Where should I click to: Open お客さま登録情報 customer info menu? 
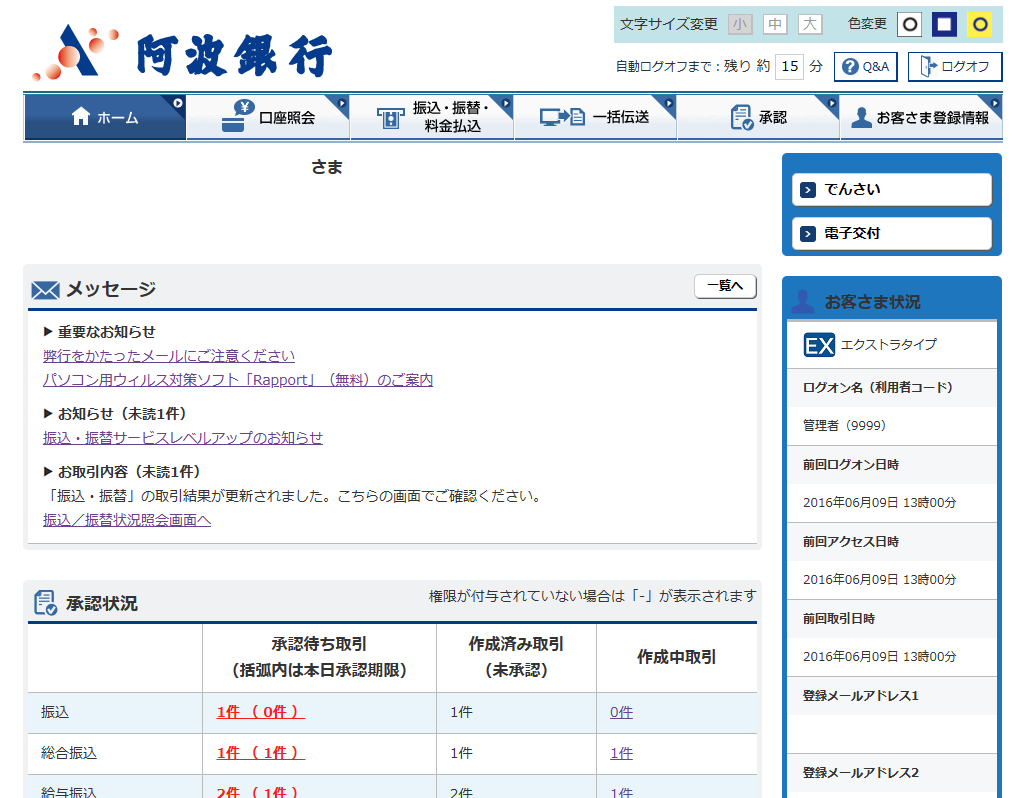tap(920, 117)
